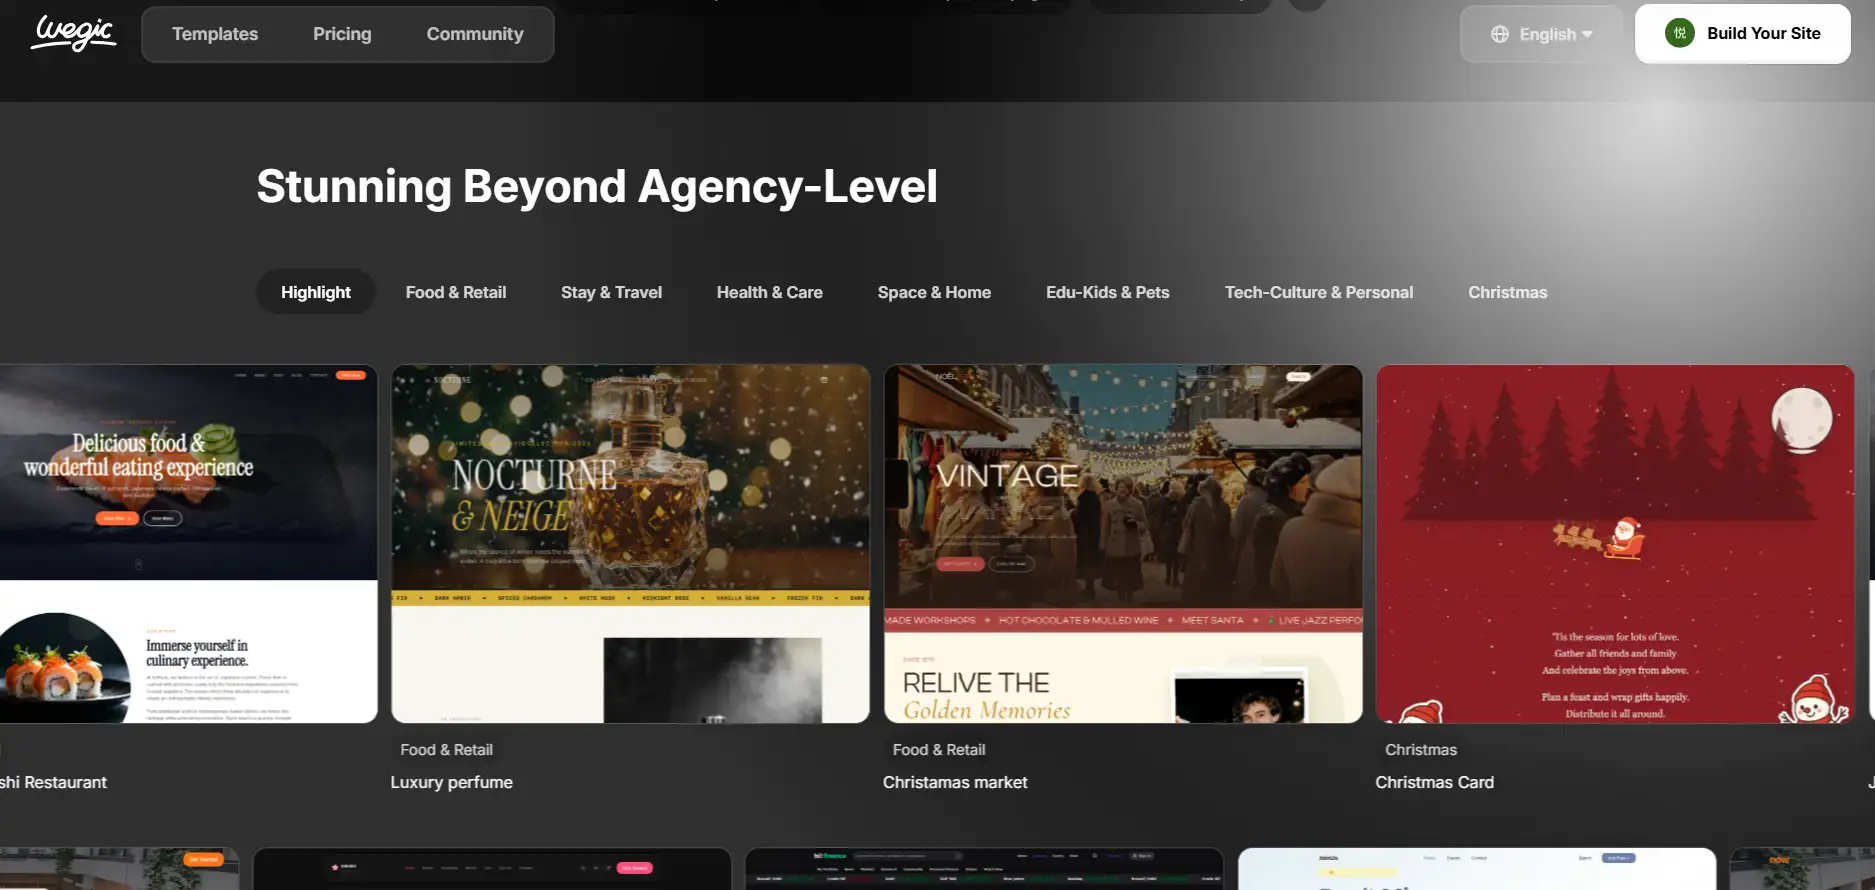Open the Nocturne & Neige perfume template thumbnail
Image resolution: width=1875 pixels, height=890 pixels.
[x=630, y=543]
